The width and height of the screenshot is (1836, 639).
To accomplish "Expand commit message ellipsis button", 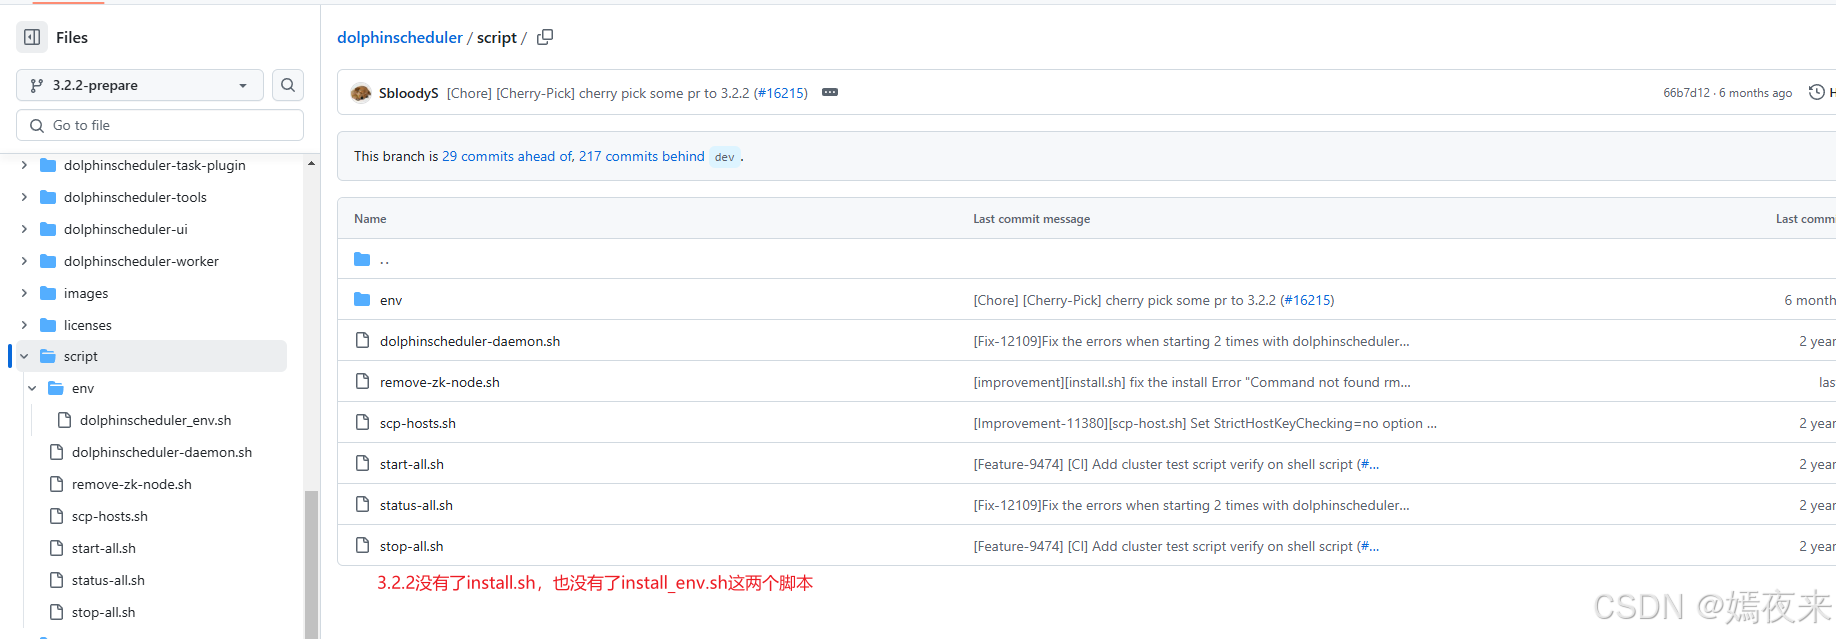I will [830, 92].
